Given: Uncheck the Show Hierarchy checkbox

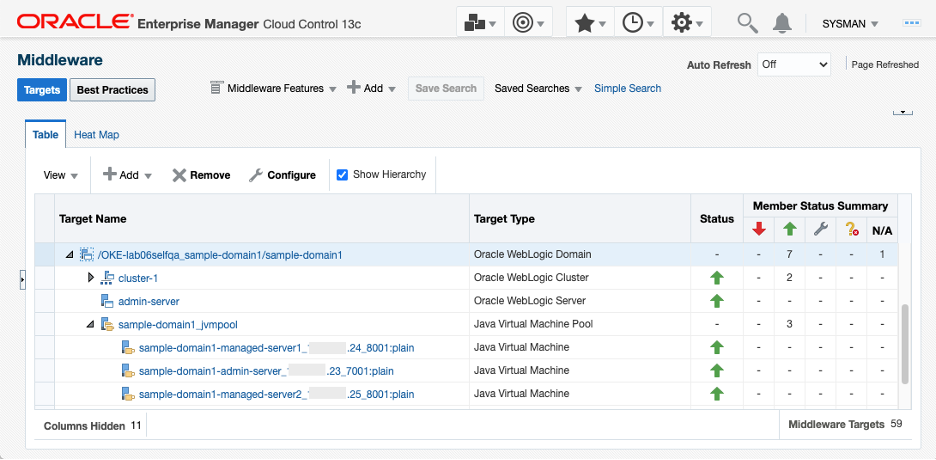Looking at the screenshot, I should 342,175.
